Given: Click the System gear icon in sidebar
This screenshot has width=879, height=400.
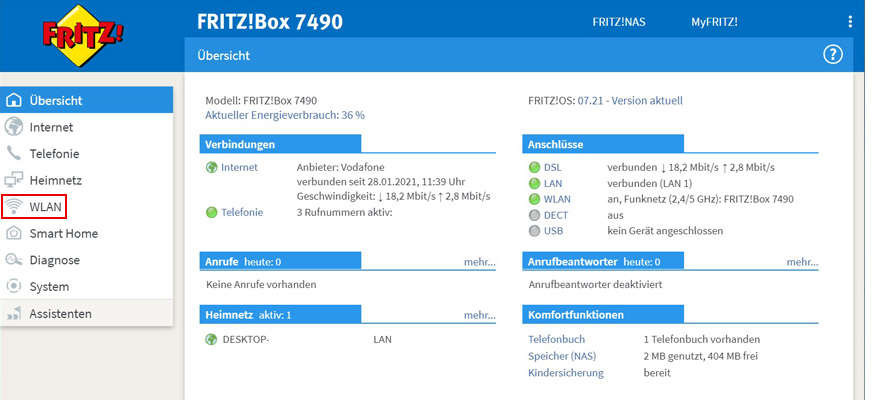Looking at the screenshot, I should [14, 287].
